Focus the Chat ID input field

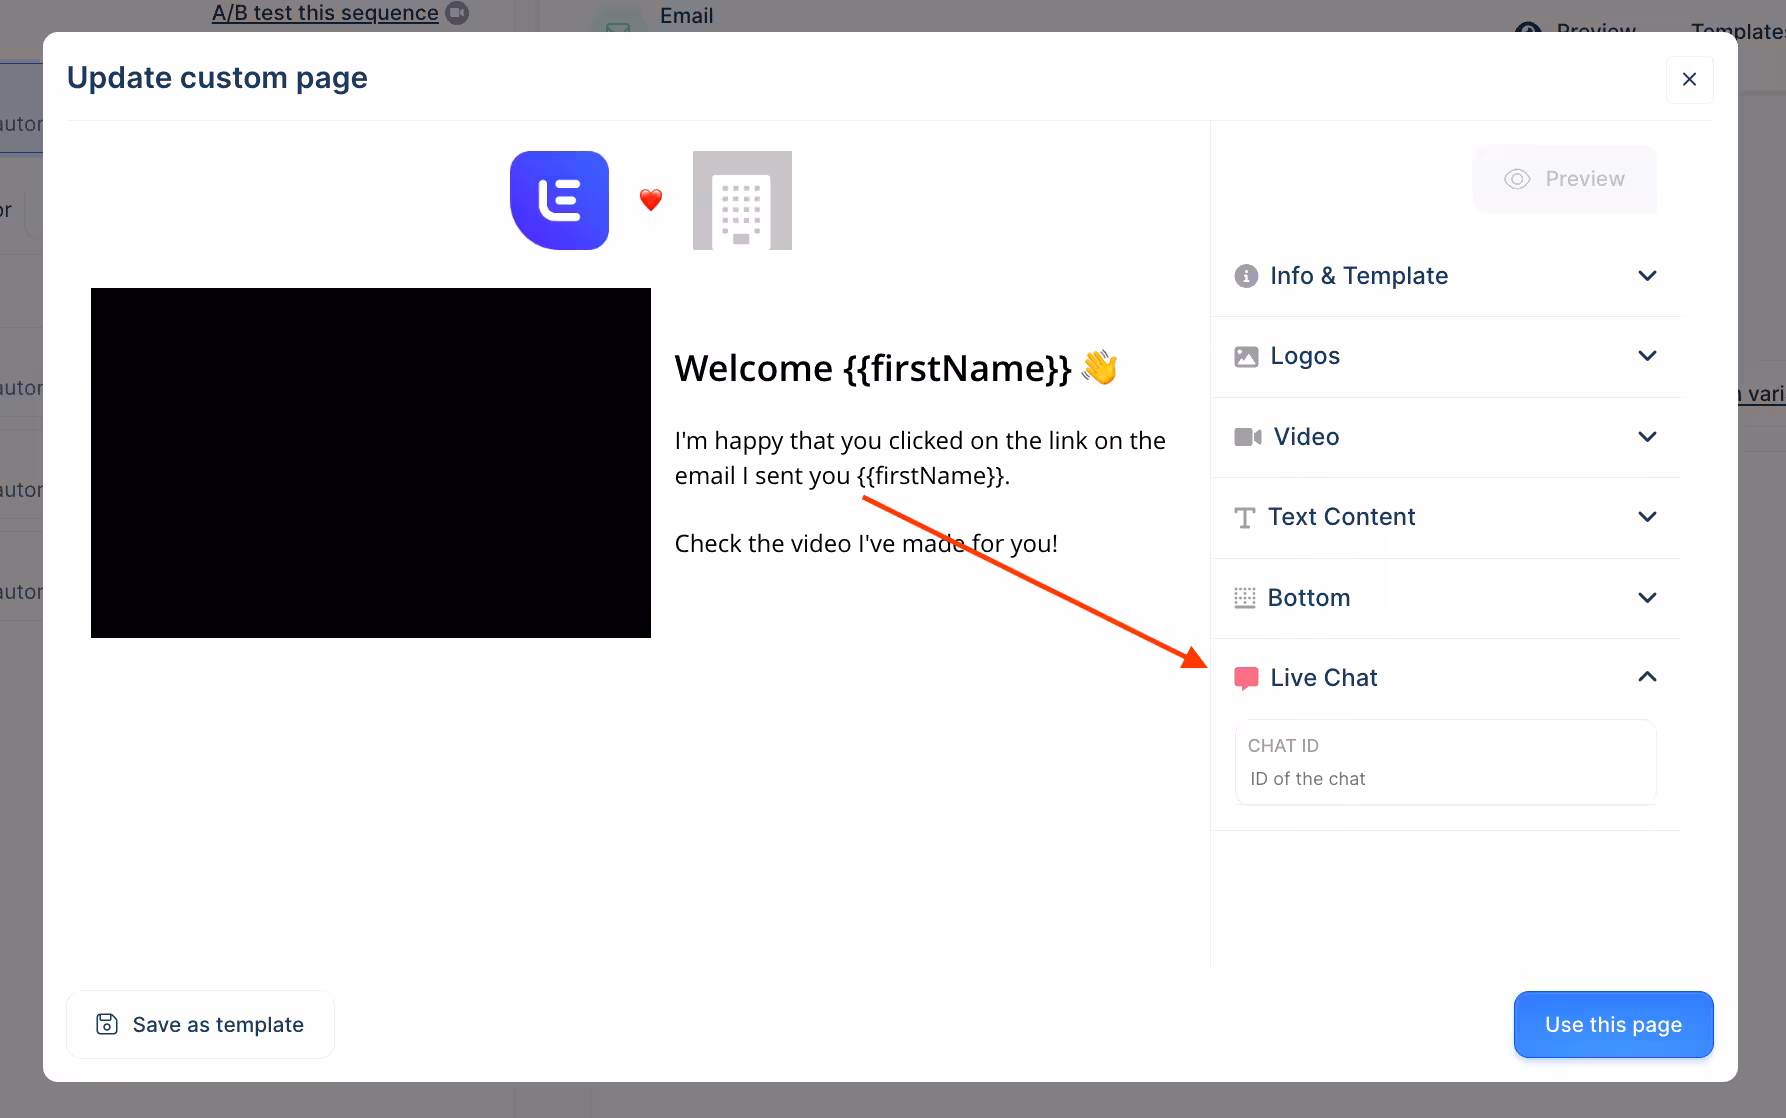[x=1445, y=778]
